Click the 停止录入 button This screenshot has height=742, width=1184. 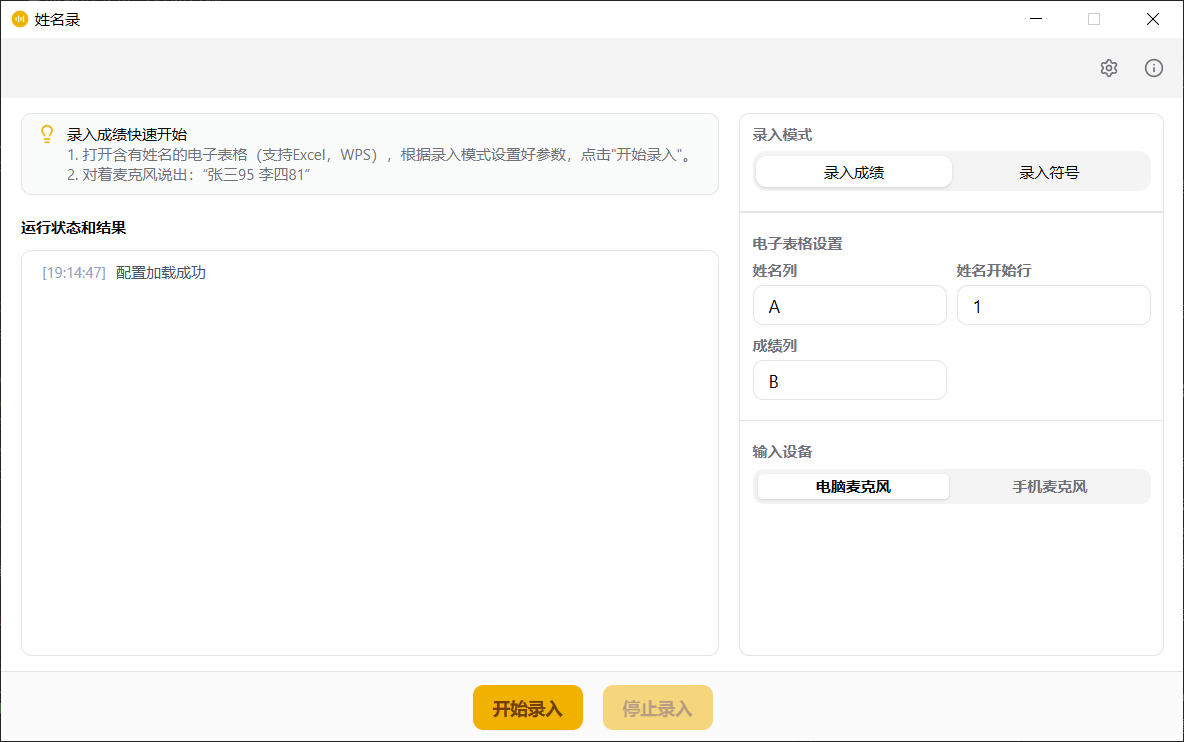point(658,708)
